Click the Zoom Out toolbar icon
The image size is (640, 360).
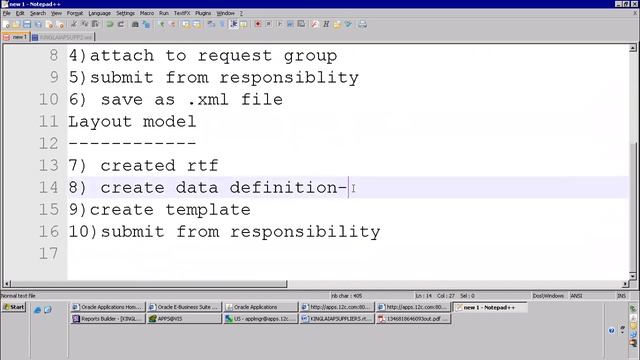172,24
